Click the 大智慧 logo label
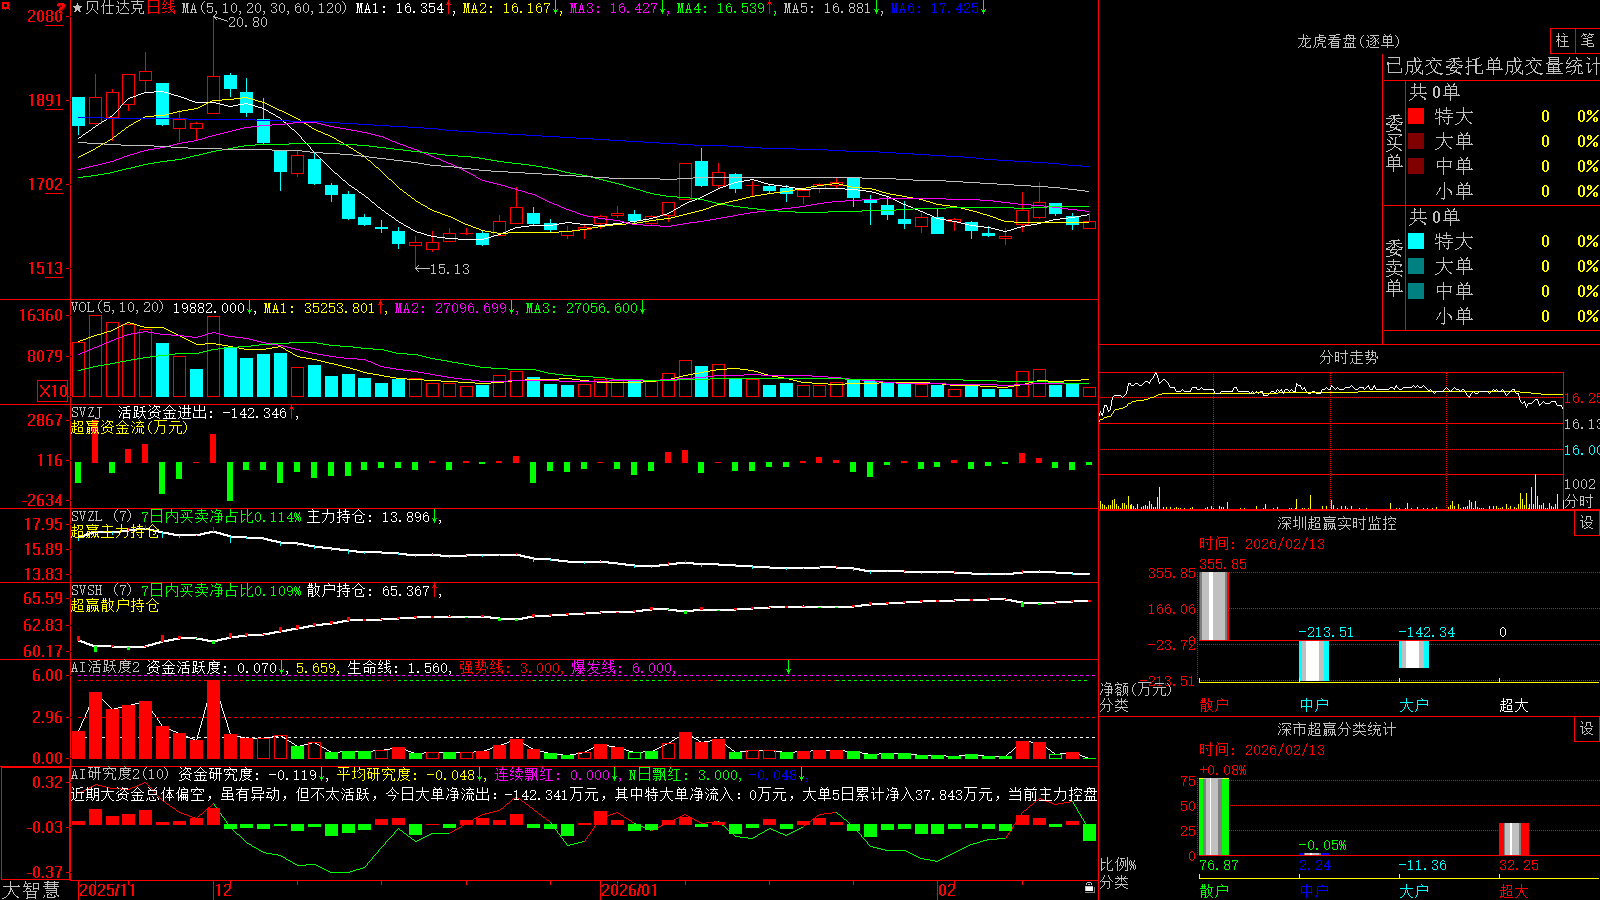The width and height of the screenshot is (1600, 900). 31,890
